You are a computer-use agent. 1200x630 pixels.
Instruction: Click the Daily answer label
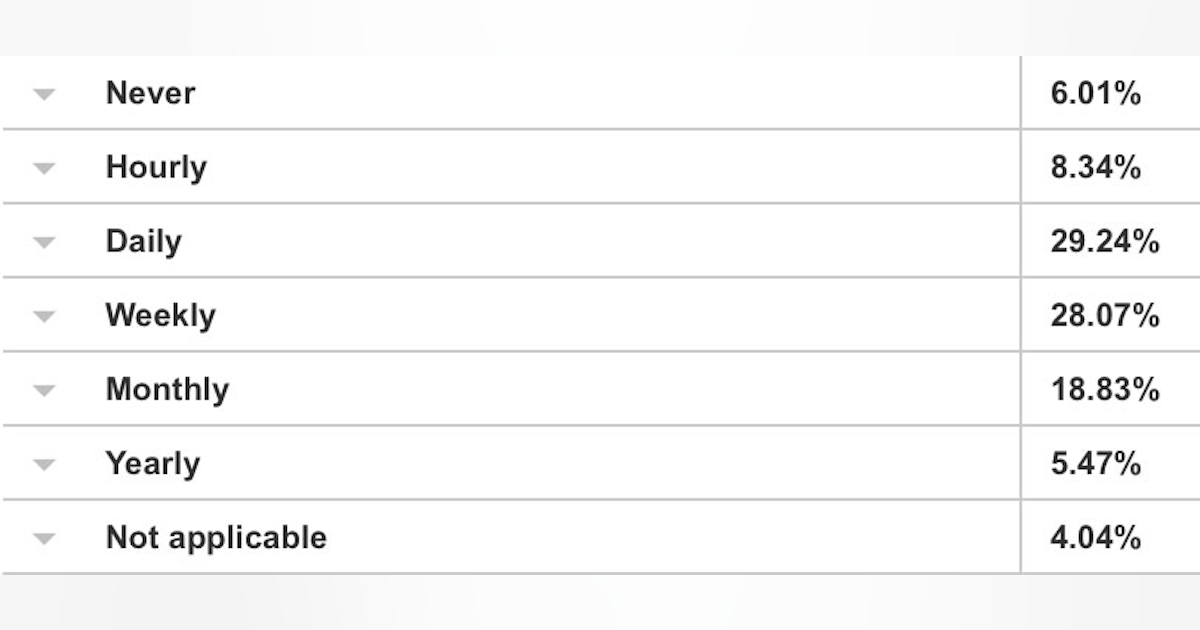pos(144,241)
